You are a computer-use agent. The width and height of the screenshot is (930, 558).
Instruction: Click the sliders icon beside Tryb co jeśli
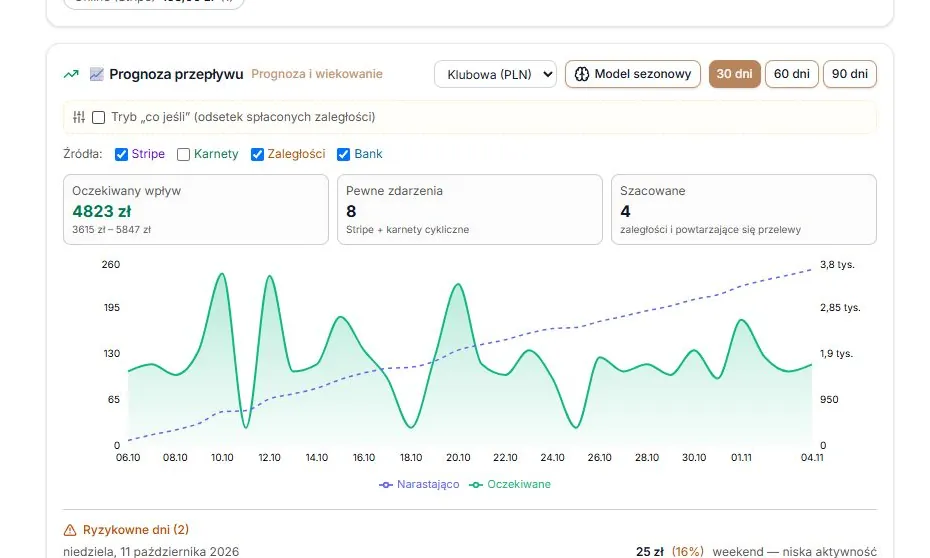(x=79, y=117)
